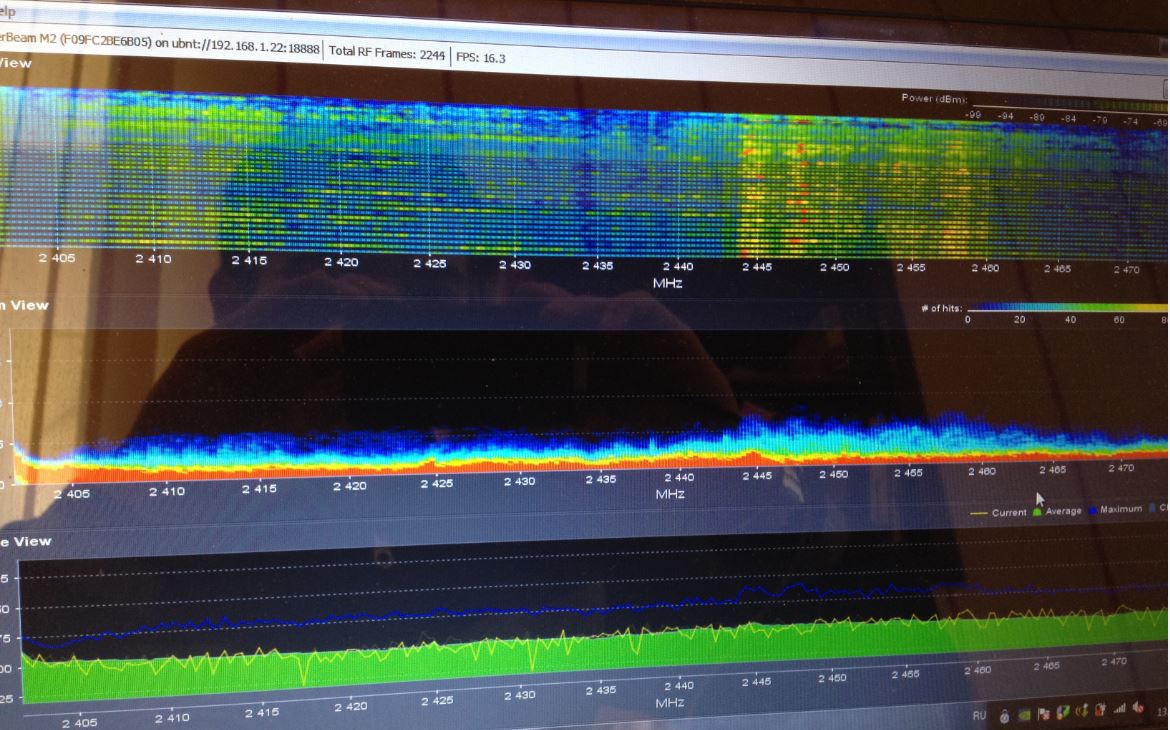Click the -99 value on the Power scale

(974, 115)
